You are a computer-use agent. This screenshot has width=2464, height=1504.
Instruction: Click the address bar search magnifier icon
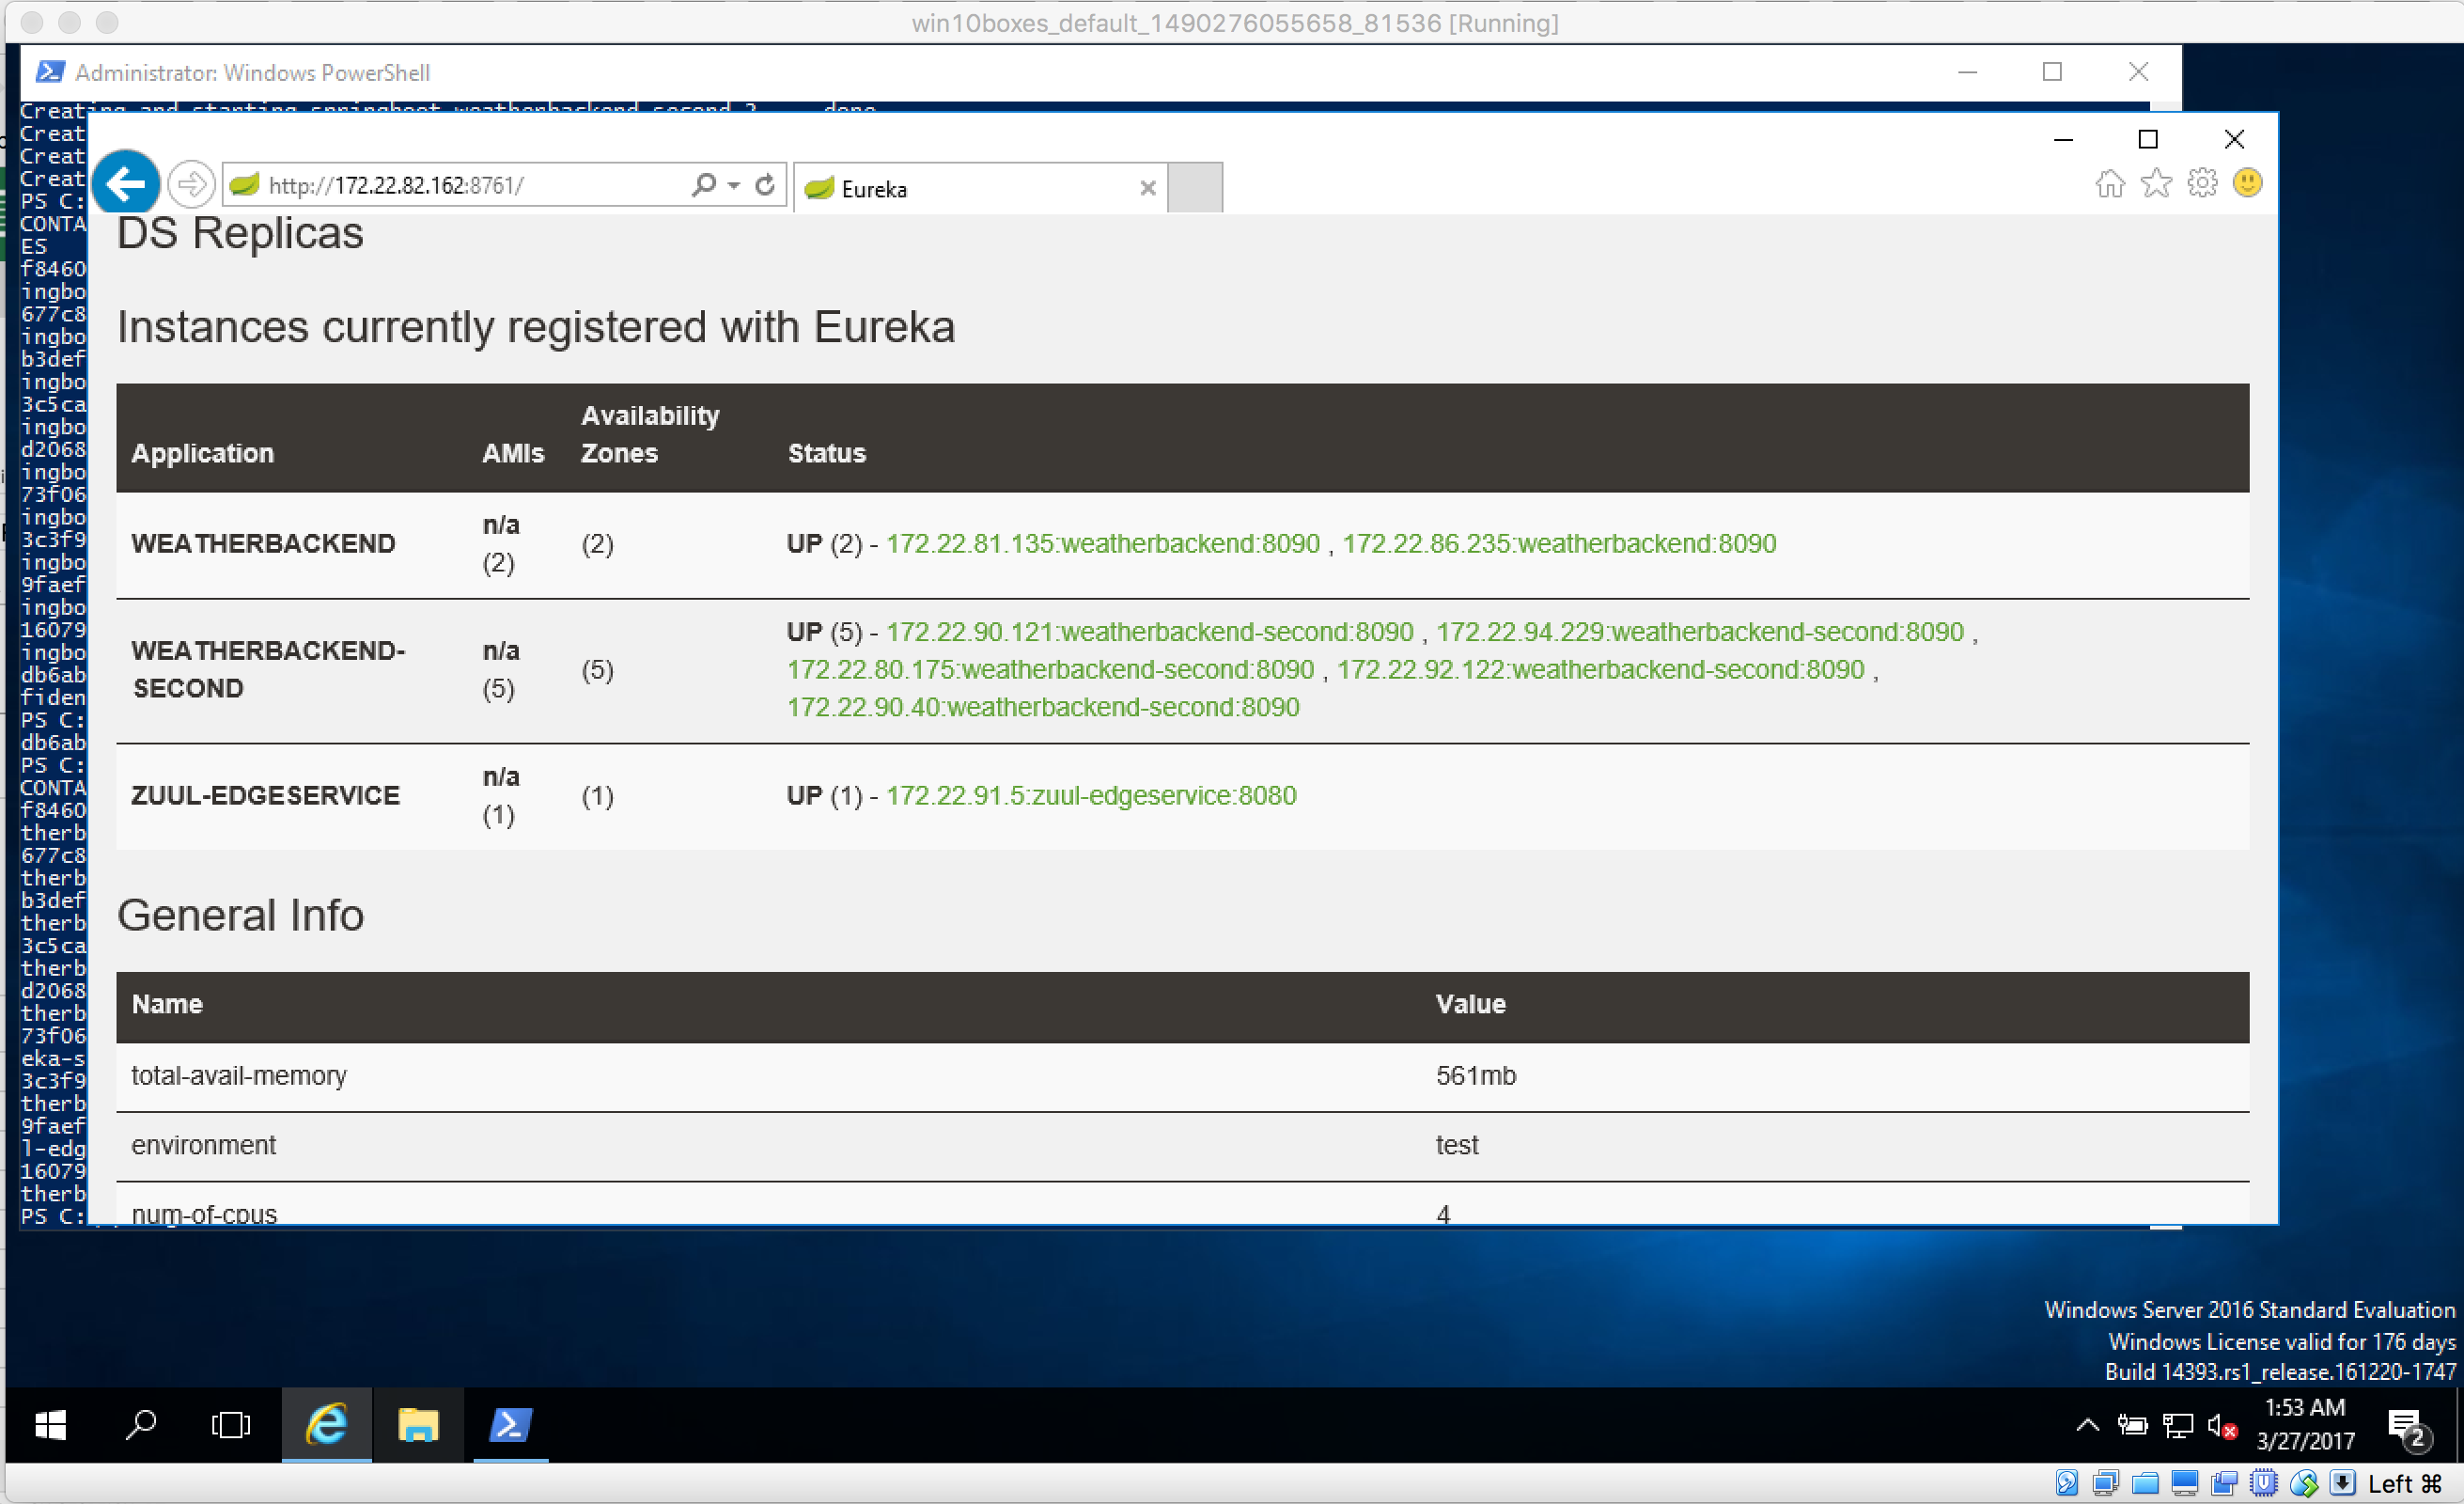click(x=704, y=185)
